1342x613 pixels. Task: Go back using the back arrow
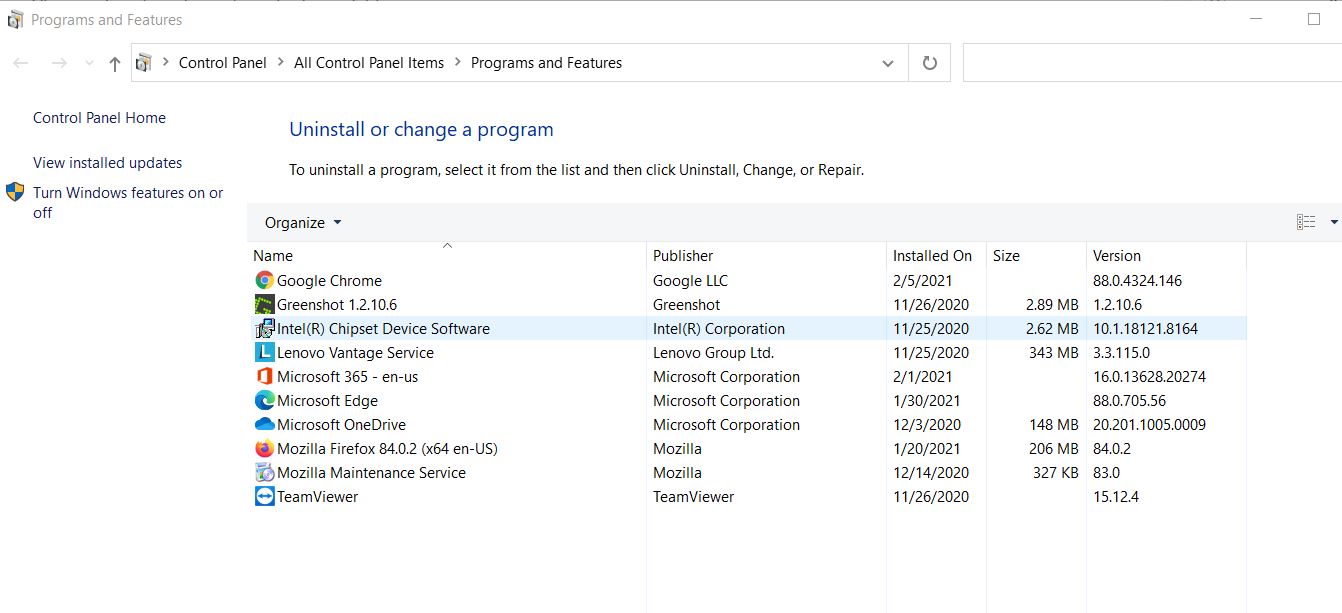click(21, 63)
